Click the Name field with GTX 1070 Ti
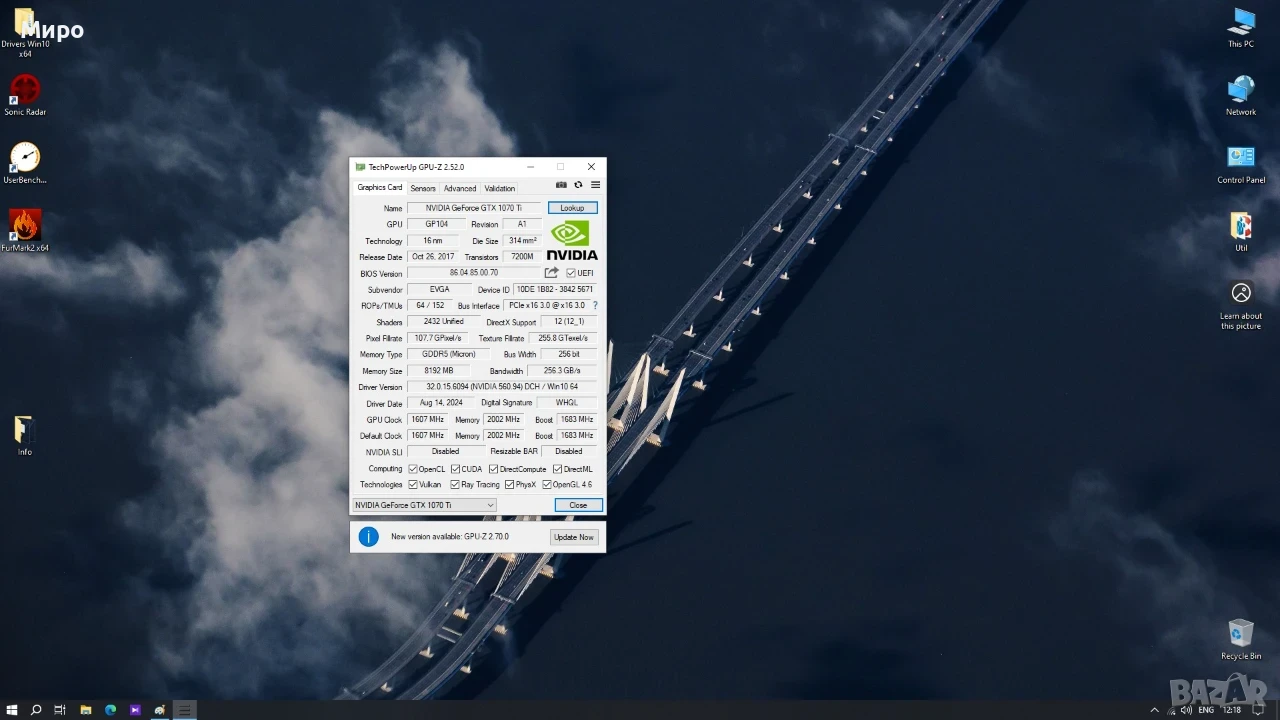This screenshot has height=720, width=1280. 474,208
